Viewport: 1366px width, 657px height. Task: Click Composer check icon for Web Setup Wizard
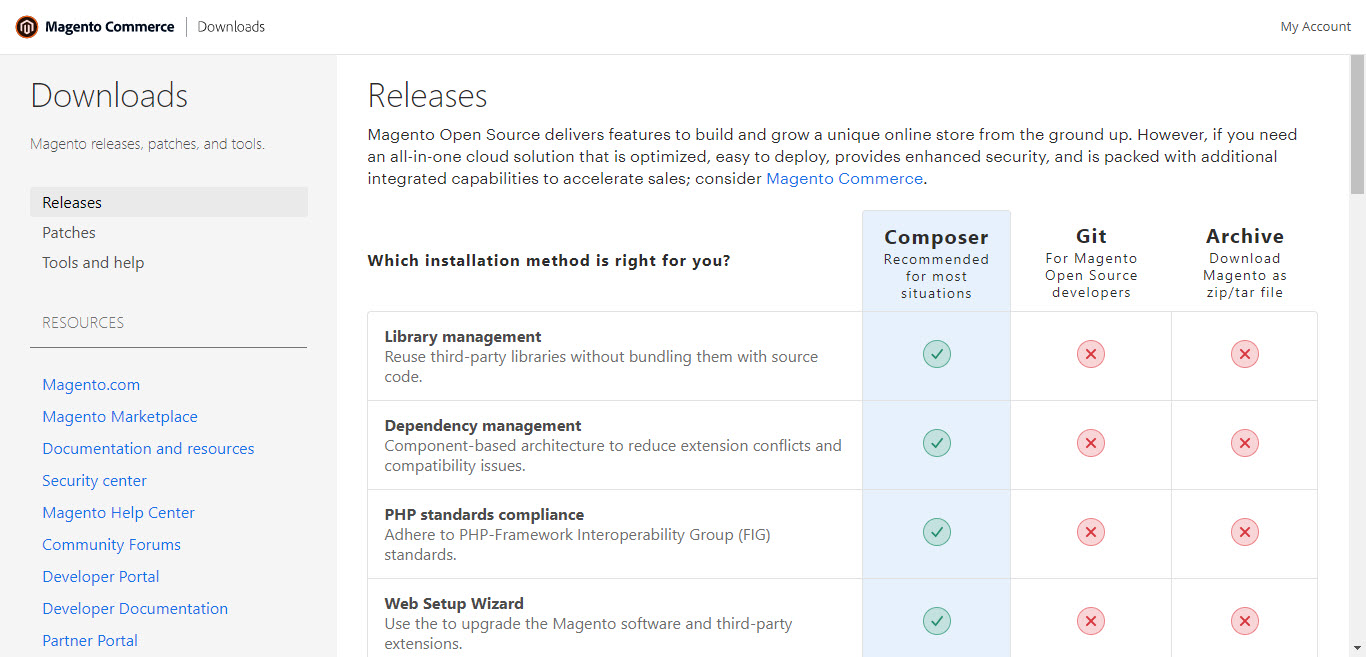pyautogui.click(x=937, y=621)
